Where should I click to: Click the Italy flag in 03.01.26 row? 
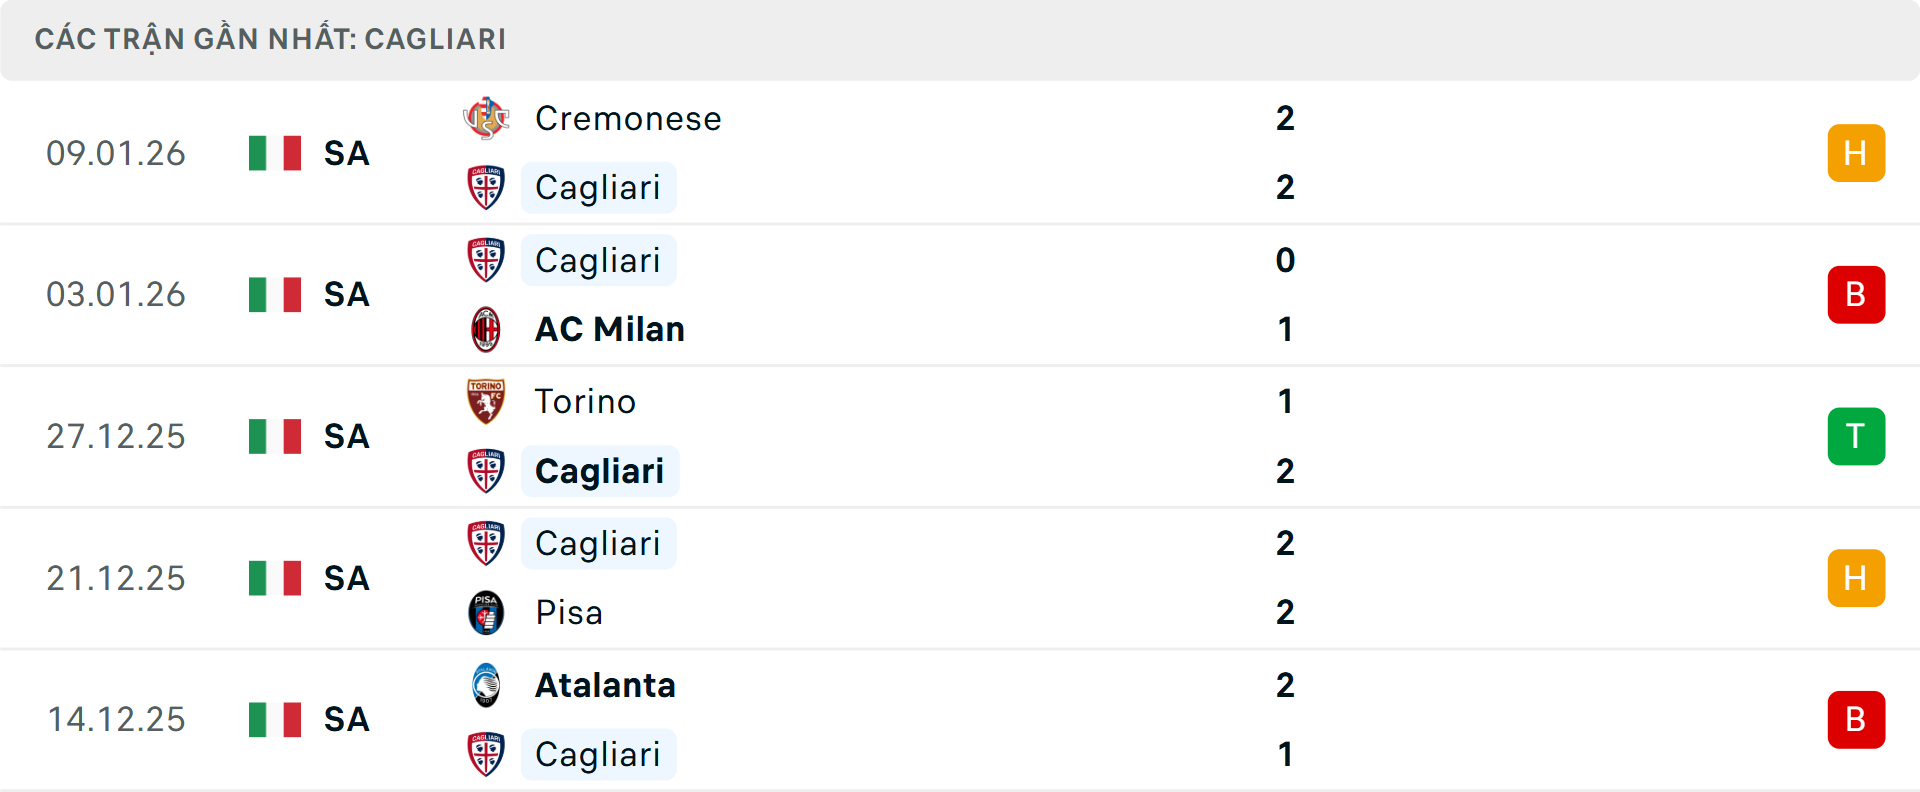point(275,295)
